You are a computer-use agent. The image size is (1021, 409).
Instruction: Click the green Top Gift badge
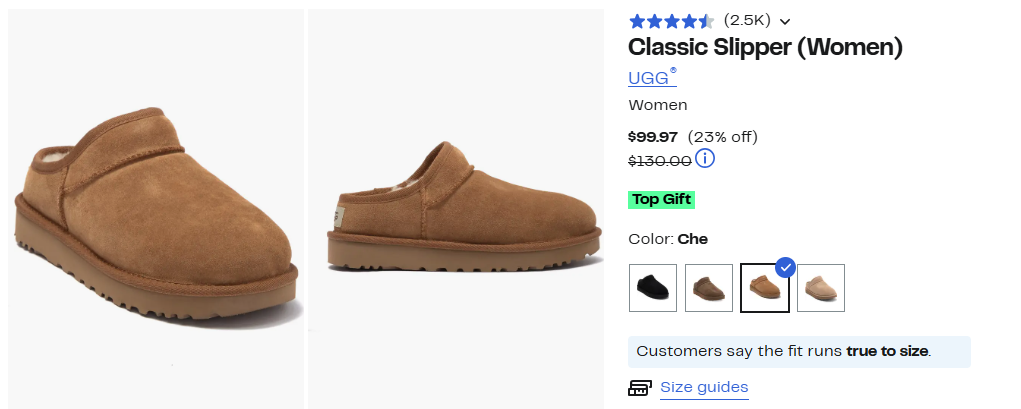click(x=661, y=199)
